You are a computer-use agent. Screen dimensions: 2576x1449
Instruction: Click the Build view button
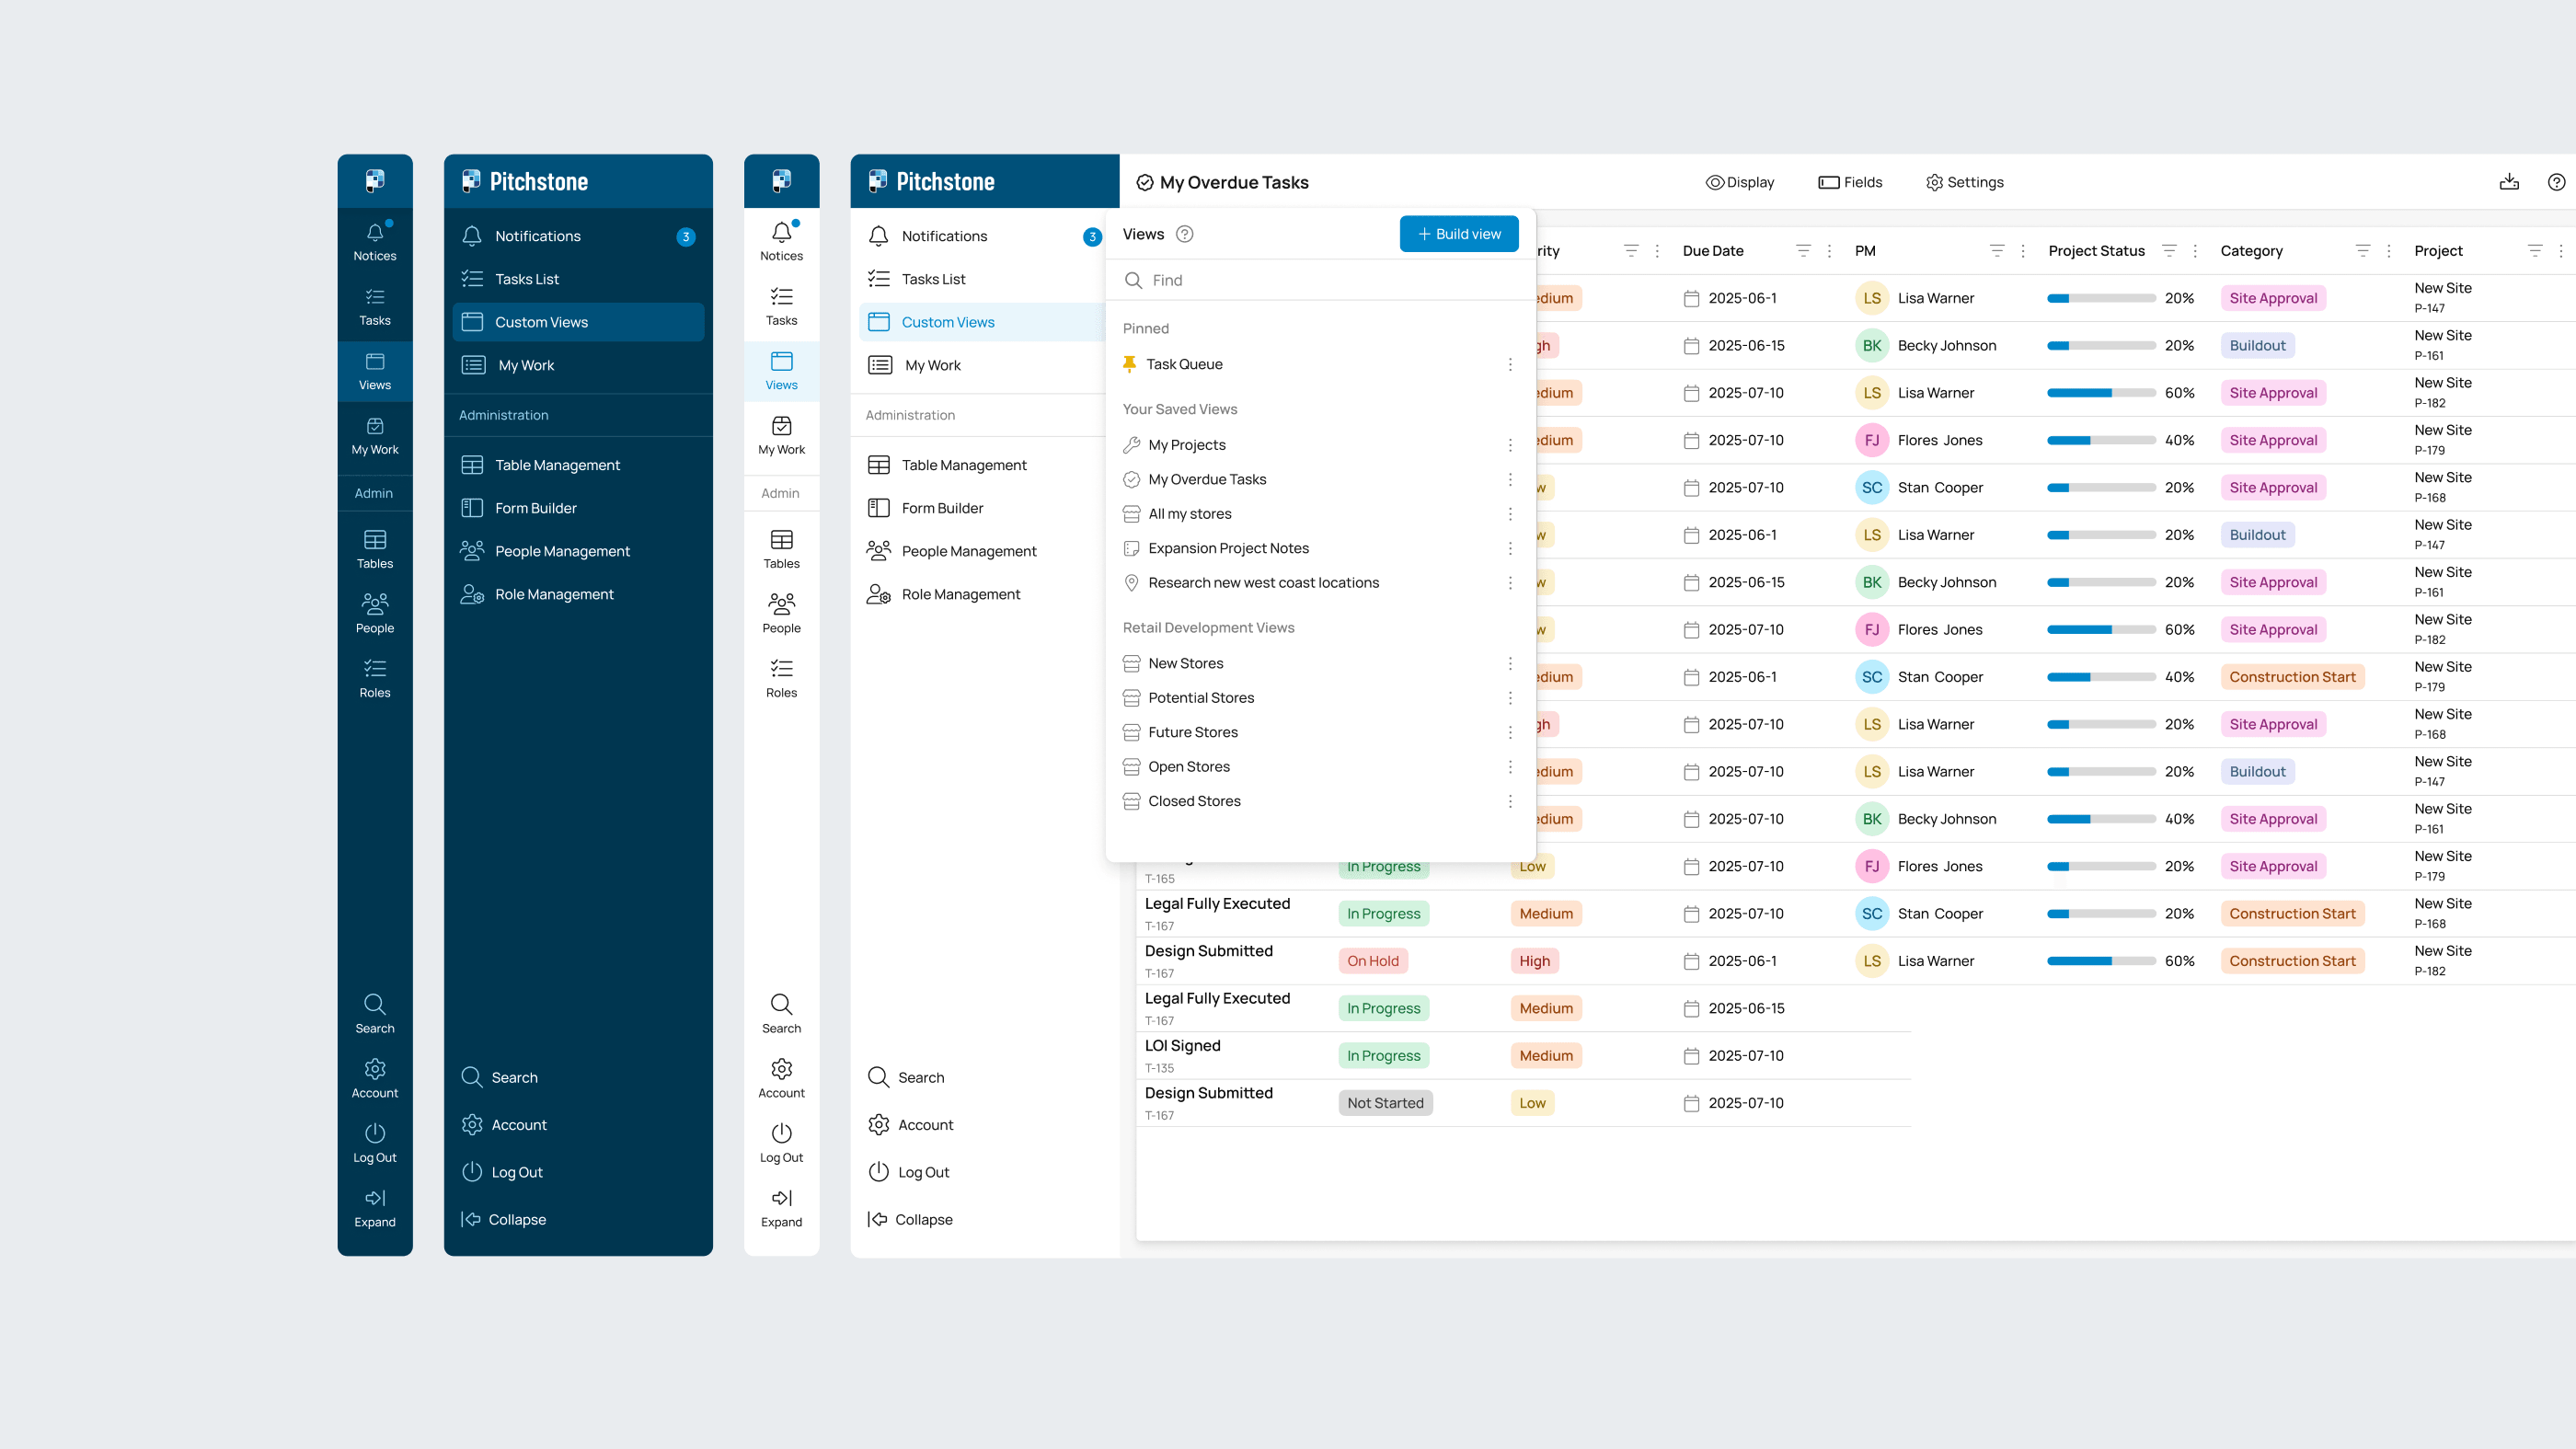point(1458,233)
